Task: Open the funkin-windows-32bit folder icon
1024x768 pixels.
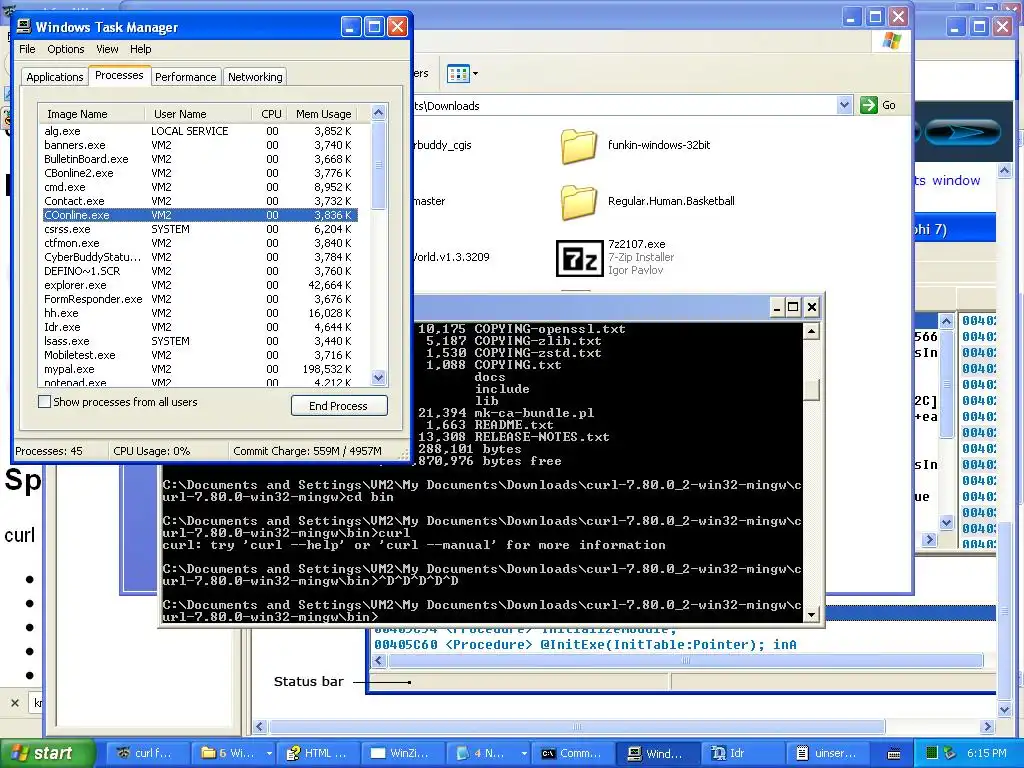Action: click(x=579, y=145)
